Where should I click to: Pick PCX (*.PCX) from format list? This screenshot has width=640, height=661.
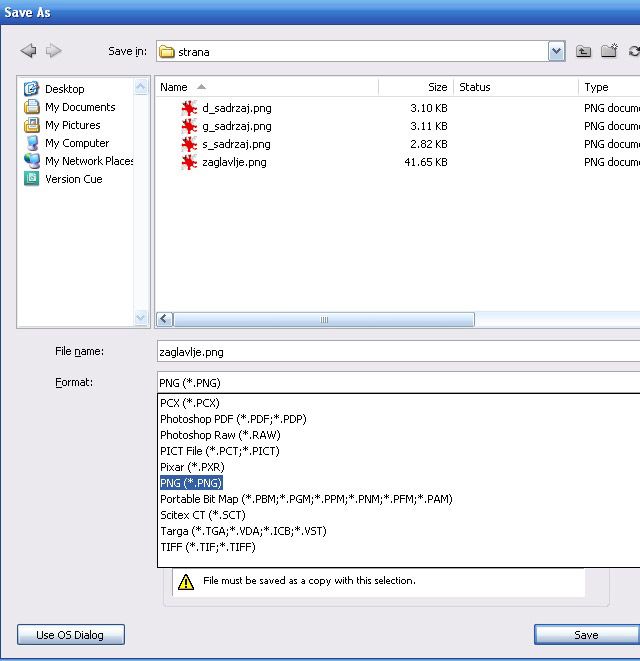[x=190, y=403]
